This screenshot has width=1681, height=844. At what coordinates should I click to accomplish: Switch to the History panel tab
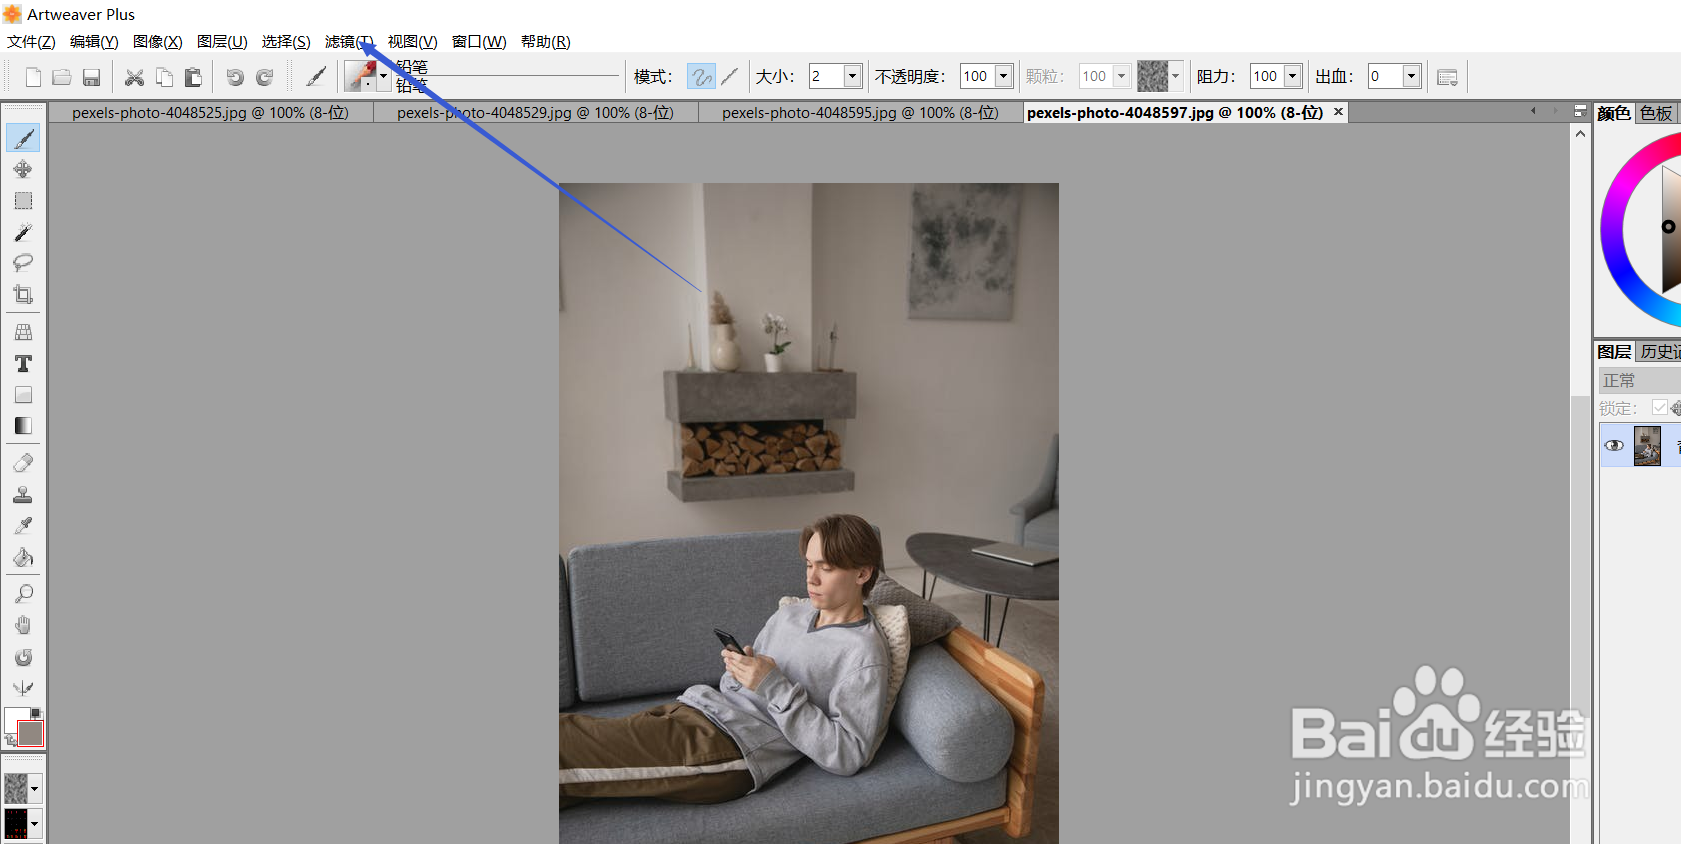click(1659, 351)
